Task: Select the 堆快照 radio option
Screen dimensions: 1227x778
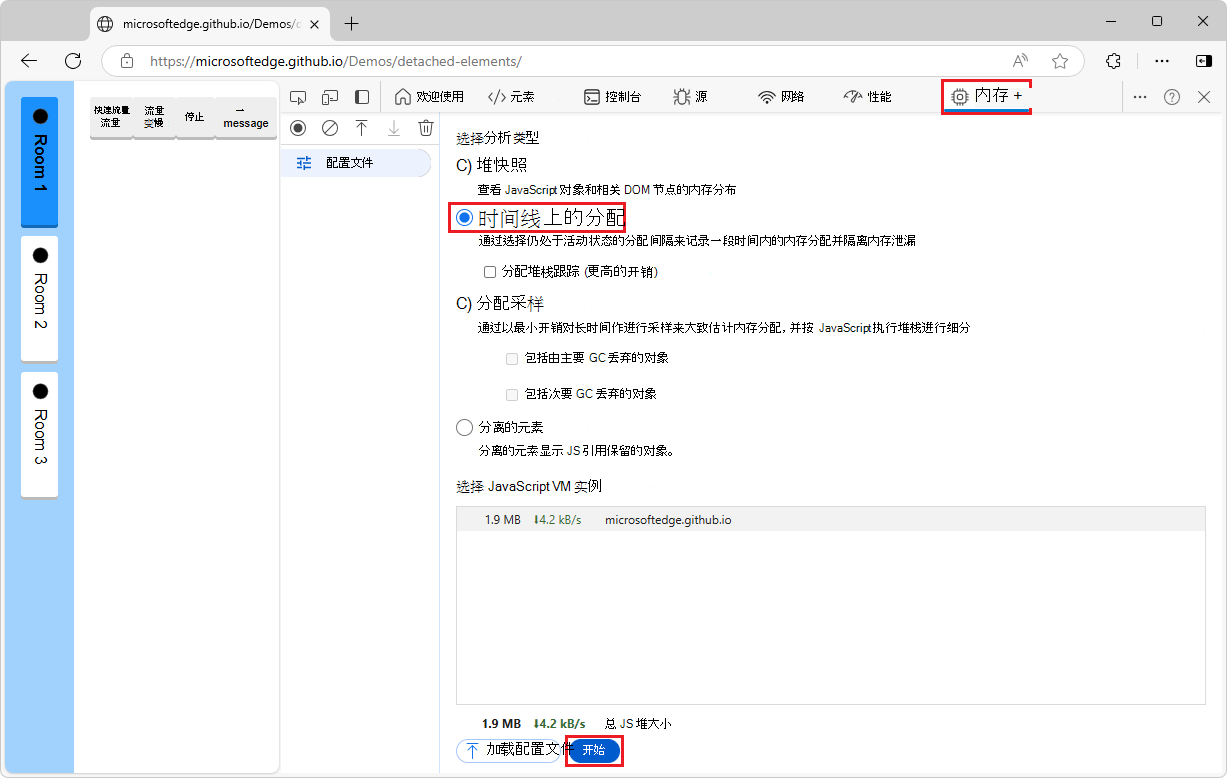Action: click(x=464, y=165)
